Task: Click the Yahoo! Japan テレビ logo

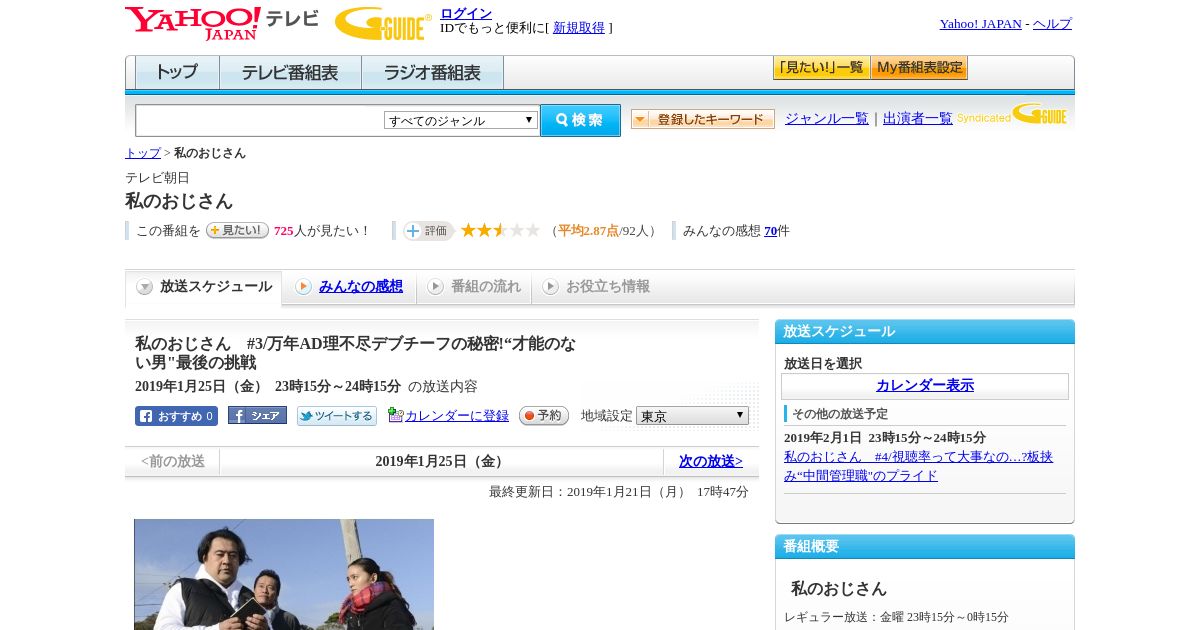Action: pyautogui.click(x=222, y=23)
